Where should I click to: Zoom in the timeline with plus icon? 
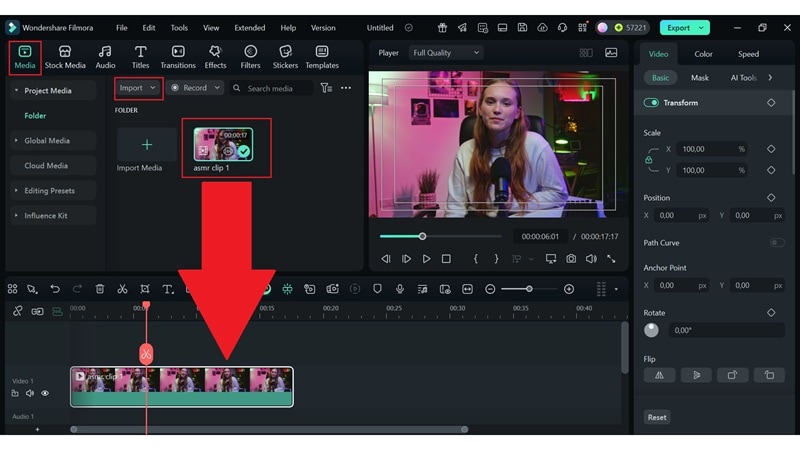pos(569,289)
